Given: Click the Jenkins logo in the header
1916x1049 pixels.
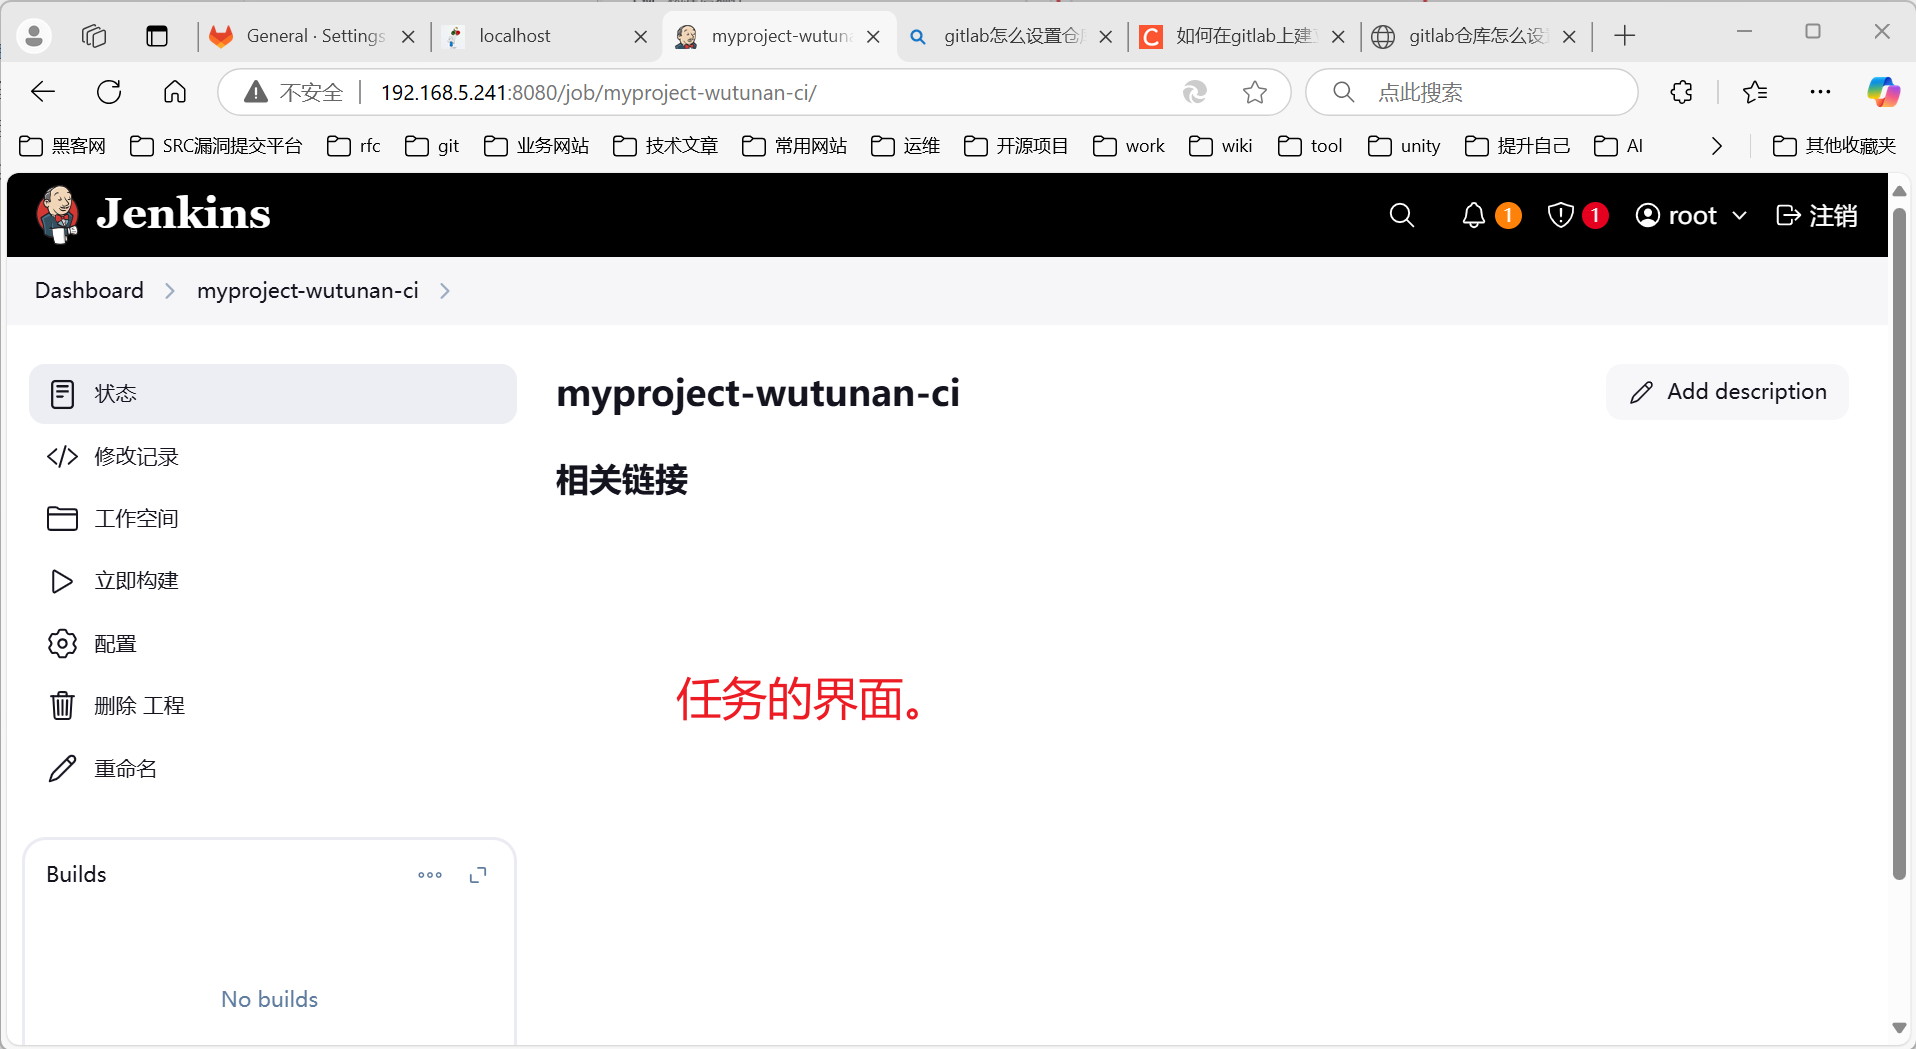Looking at the screenshot, I should click(x=153, y=214).
